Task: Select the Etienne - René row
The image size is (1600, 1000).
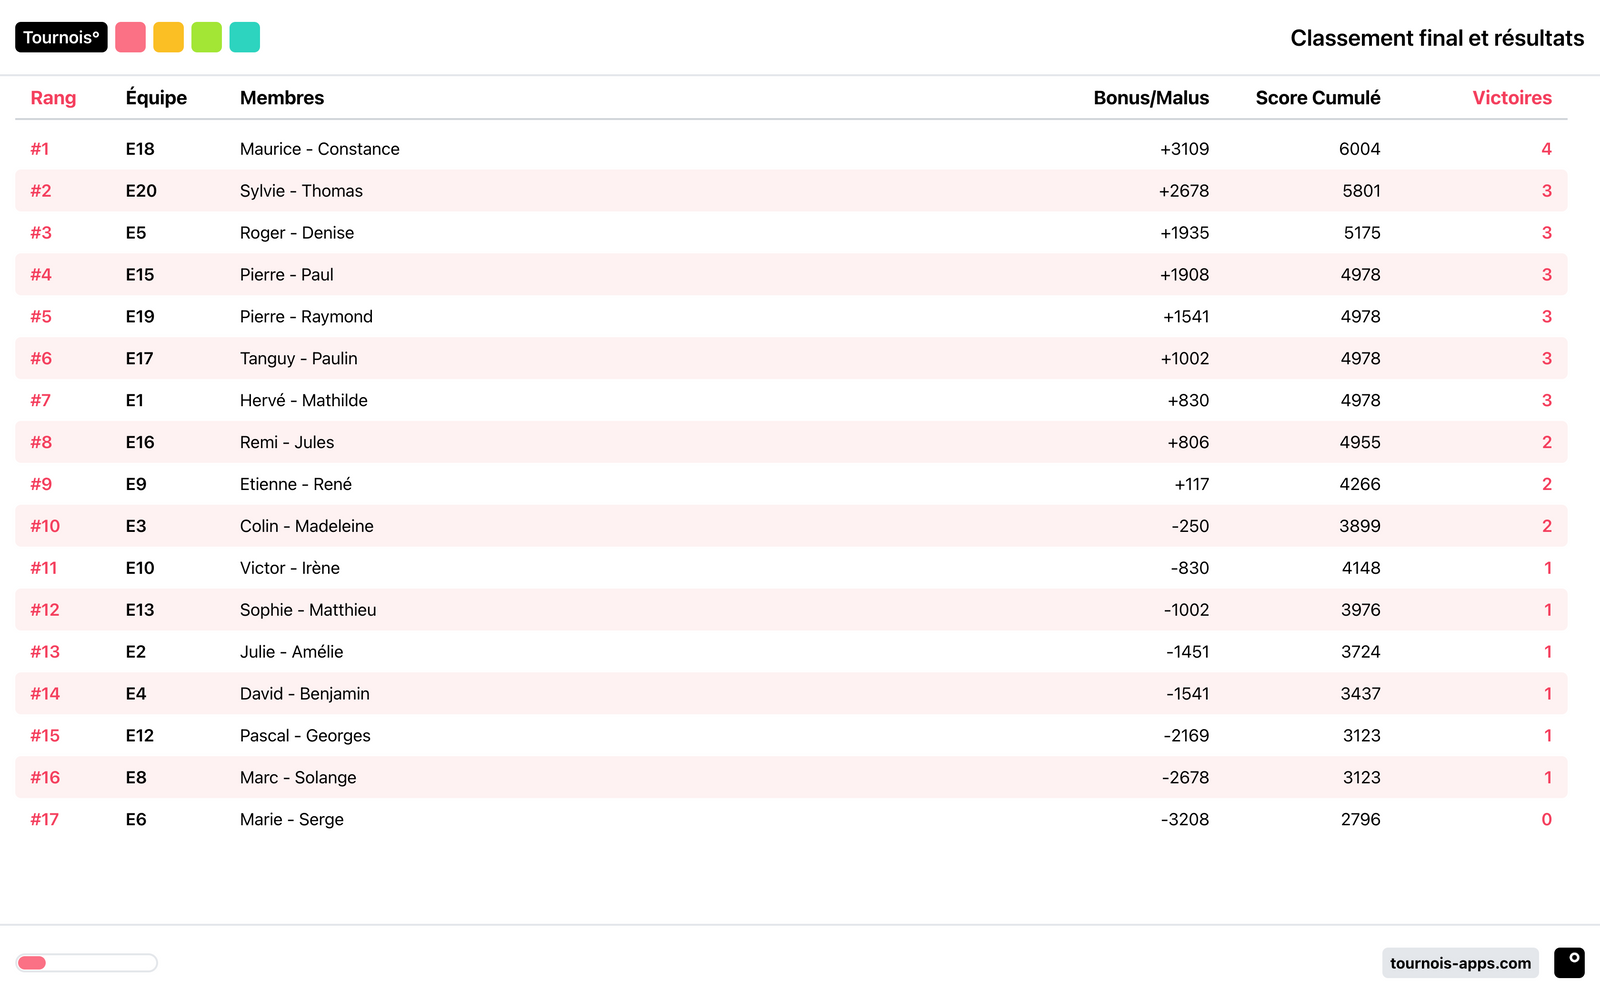Action: [x=295, y=484]
